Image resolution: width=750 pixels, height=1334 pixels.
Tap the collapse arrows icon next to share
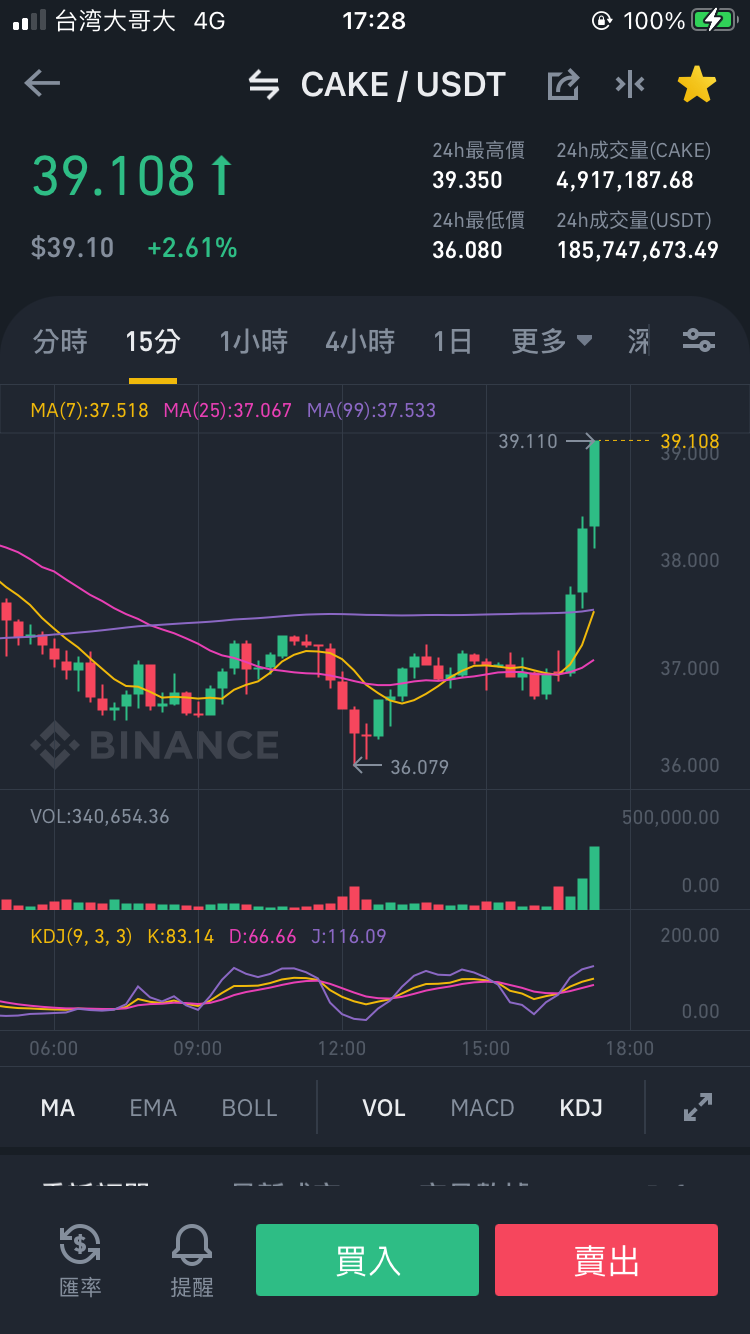(x=630, y=85)
